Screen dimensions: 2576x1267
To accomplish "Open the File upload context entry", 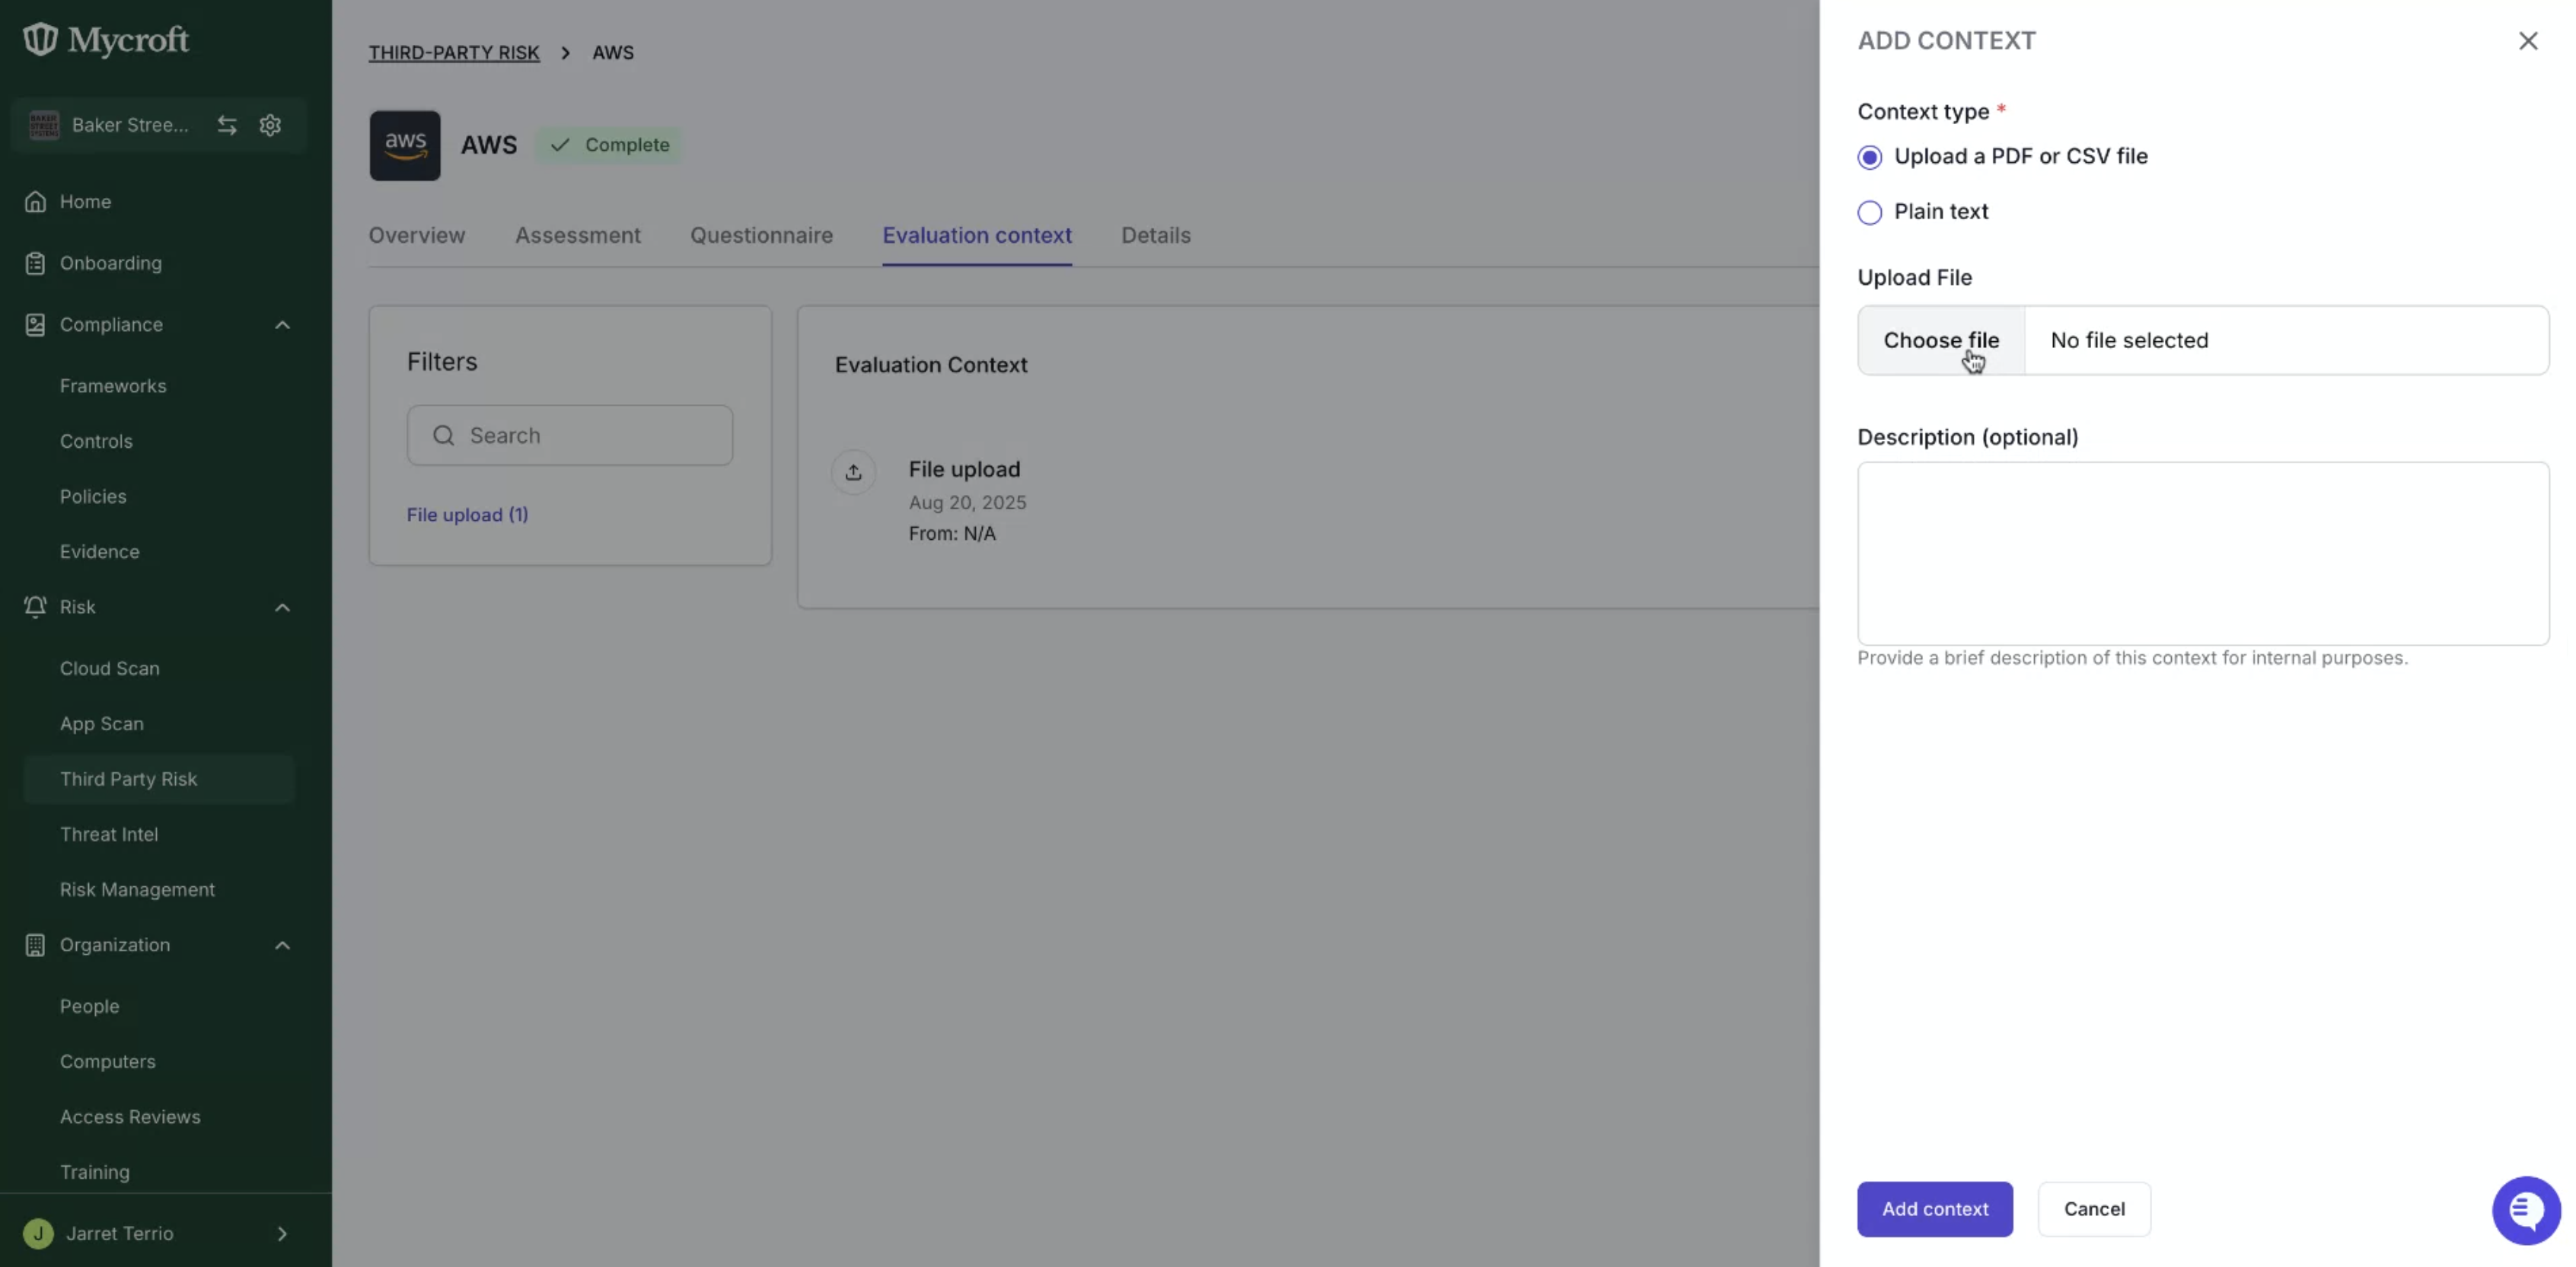I will click(964, 469).
